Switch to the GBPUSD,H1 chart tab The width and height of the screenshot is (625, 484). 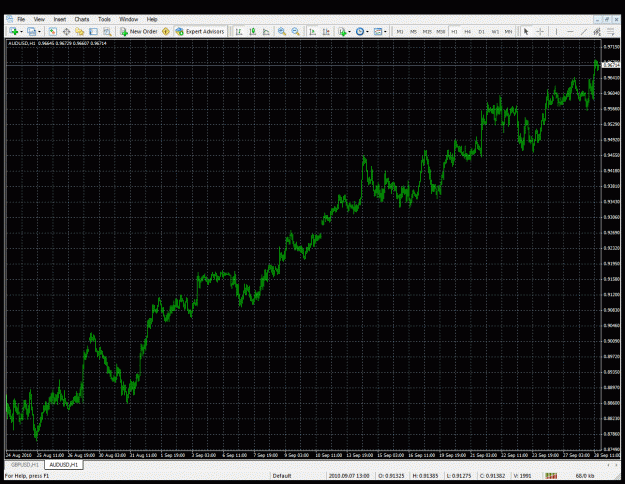click(x=25, y=465)
